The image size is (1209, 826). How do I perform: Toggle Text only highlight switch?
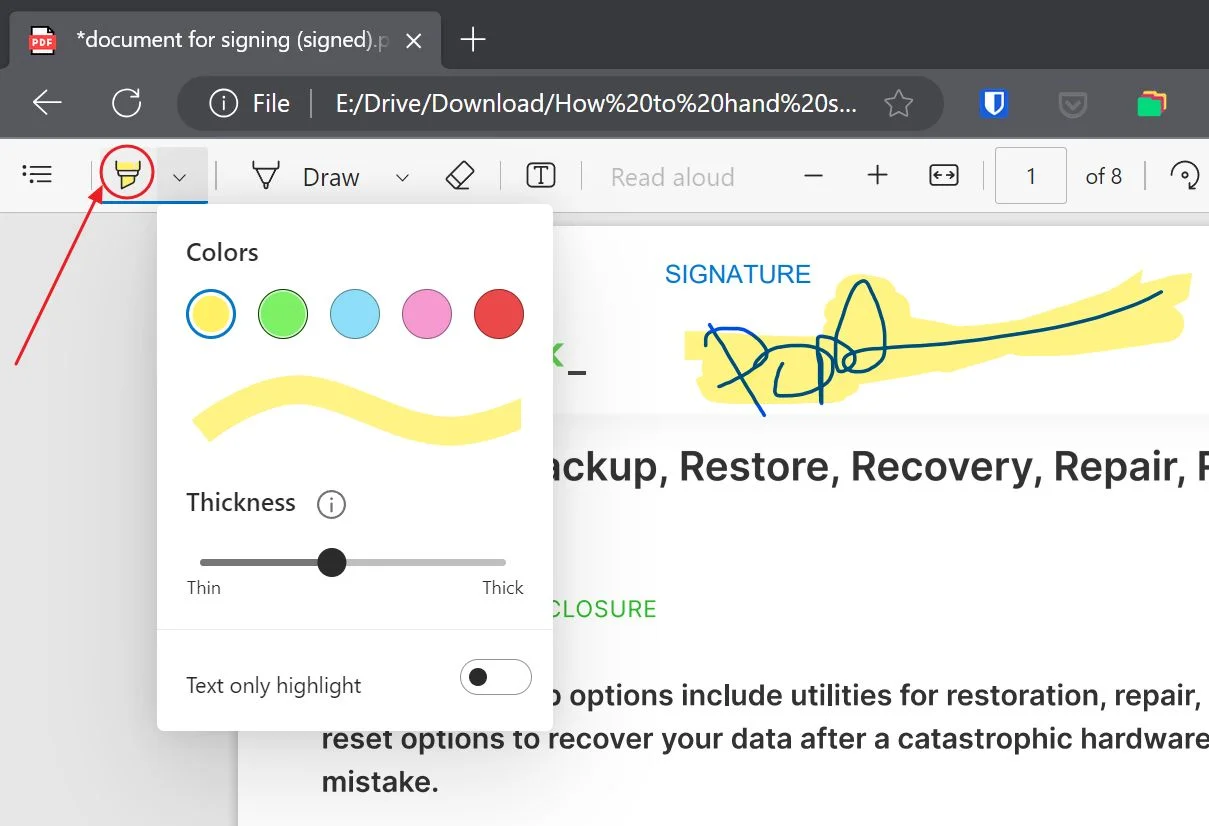pos(496,677)
